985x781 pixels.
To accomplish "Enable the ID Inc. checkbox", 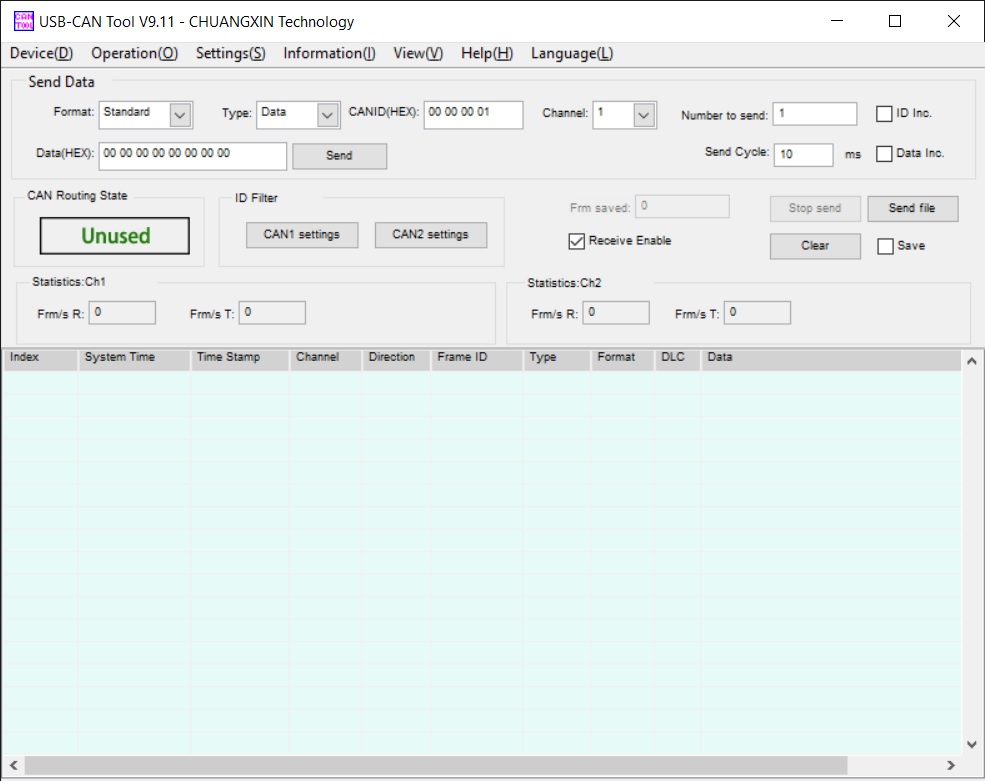I will (x=884, y=114).
